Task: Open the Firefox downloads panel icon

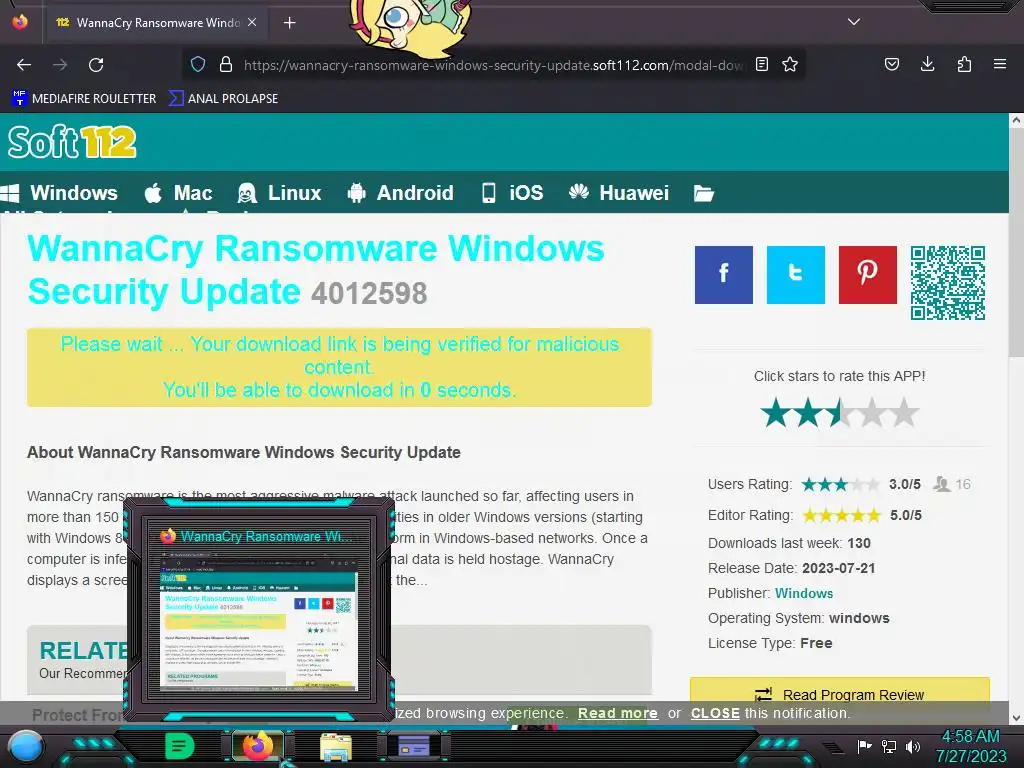Action: 927,65
